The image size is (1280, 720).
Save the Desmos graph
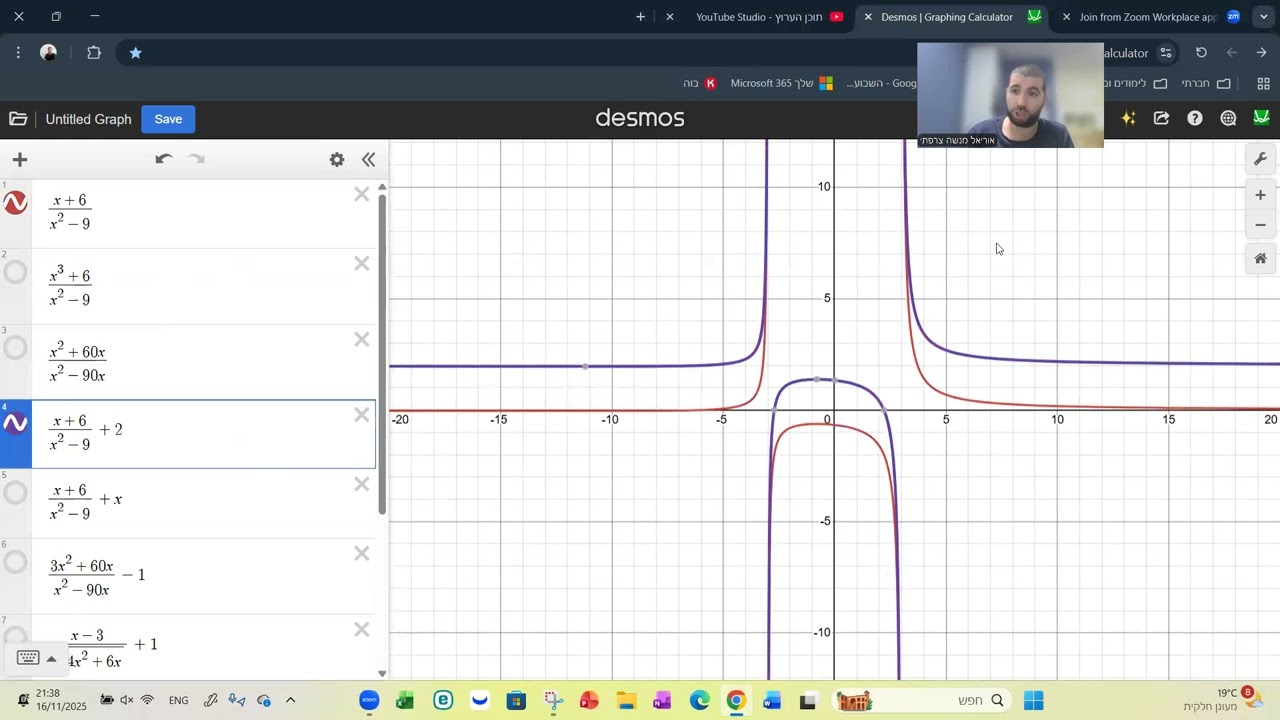point(168,119)
